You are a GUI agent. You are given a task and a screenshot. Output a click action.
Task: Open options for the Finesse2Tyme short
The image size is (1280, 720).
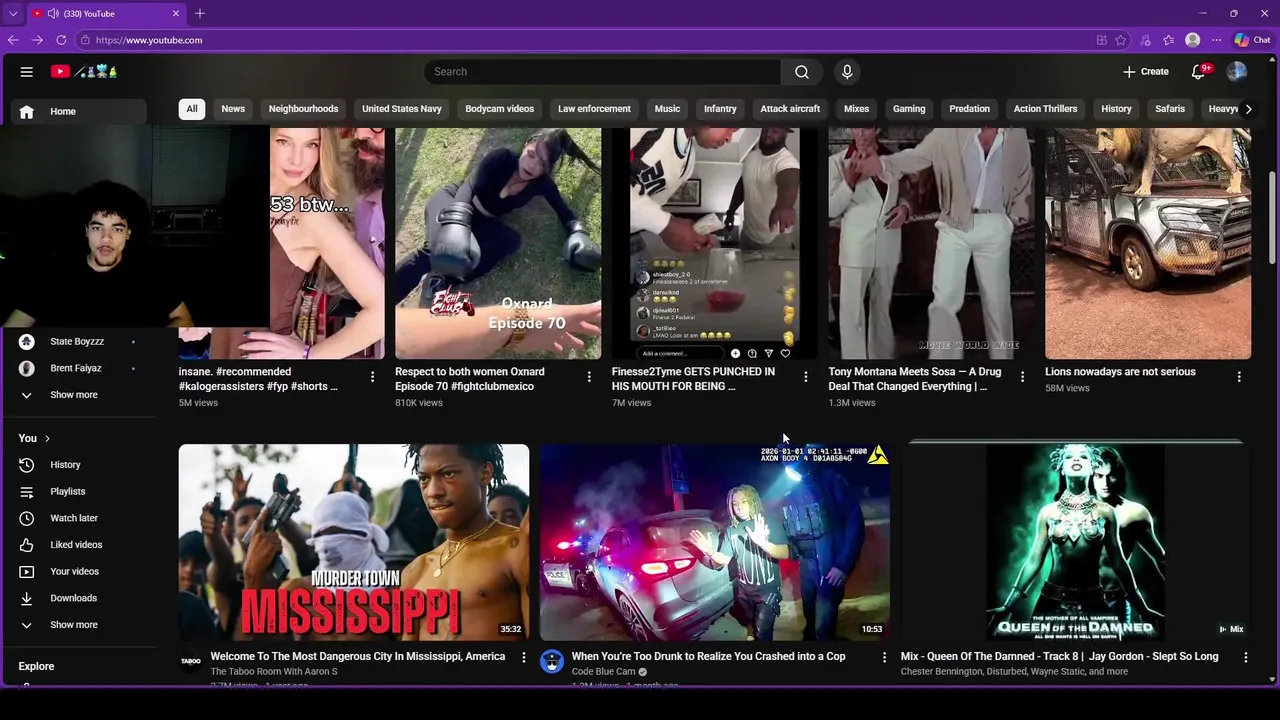[806, 377]
